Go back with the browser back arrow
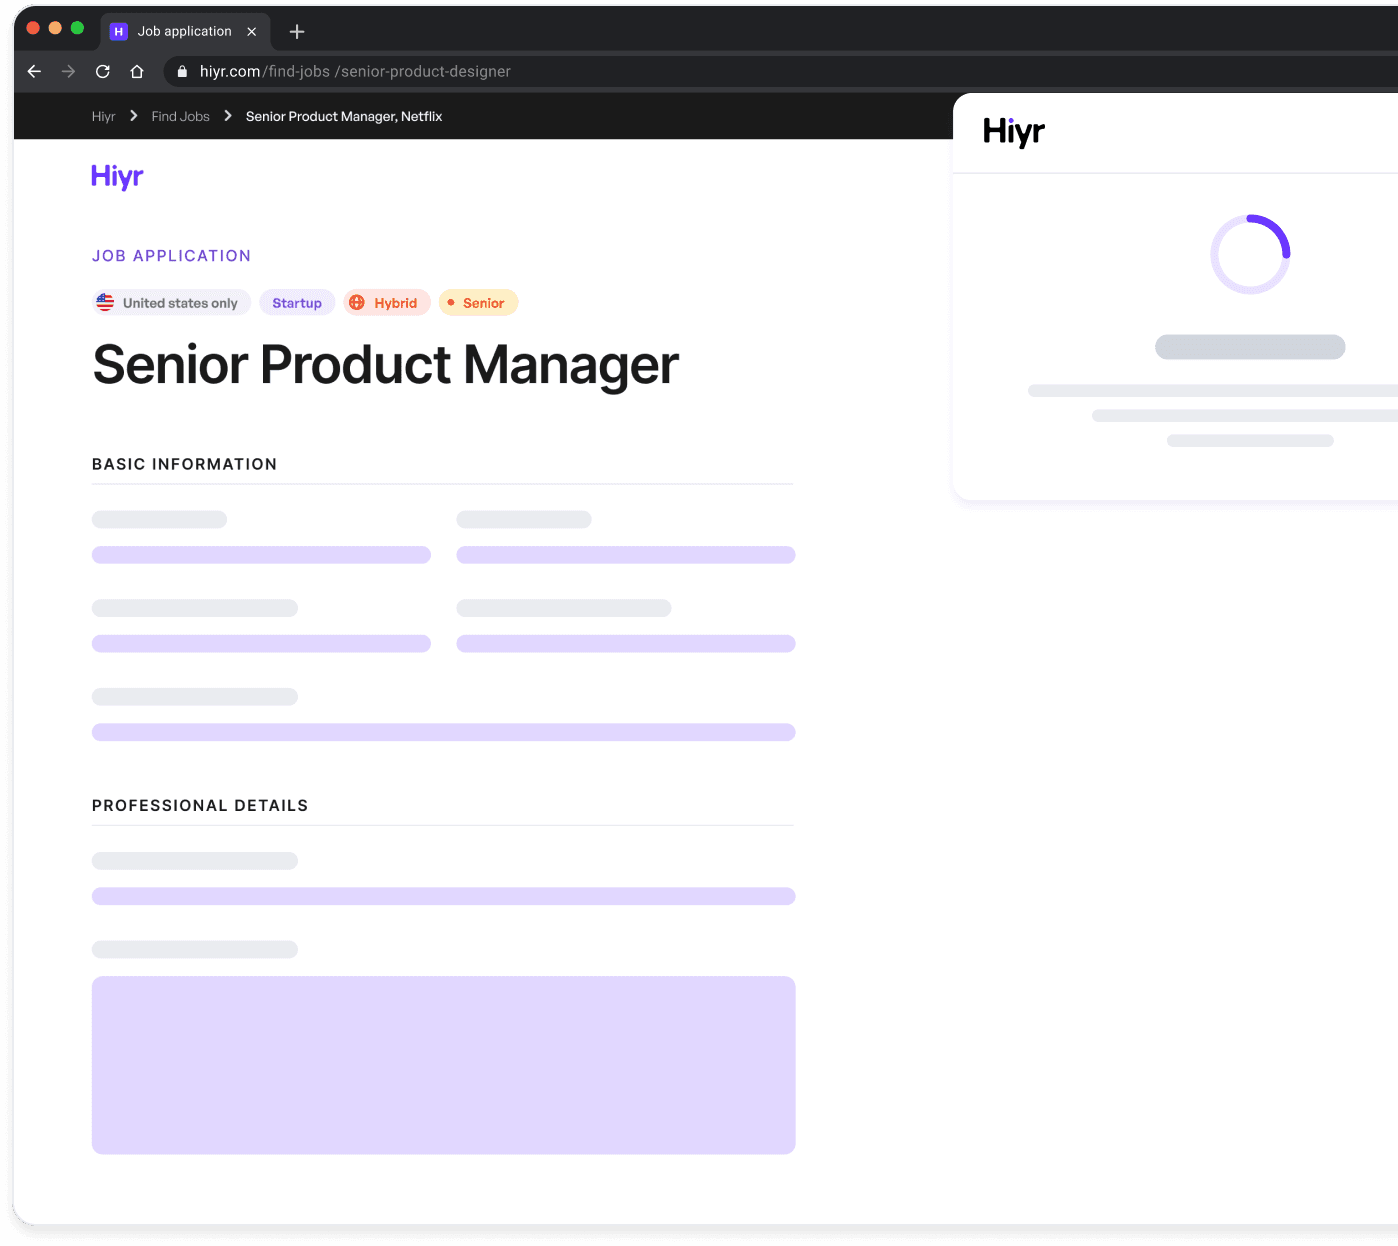The image size is (1398, 1246). point(34,71)
